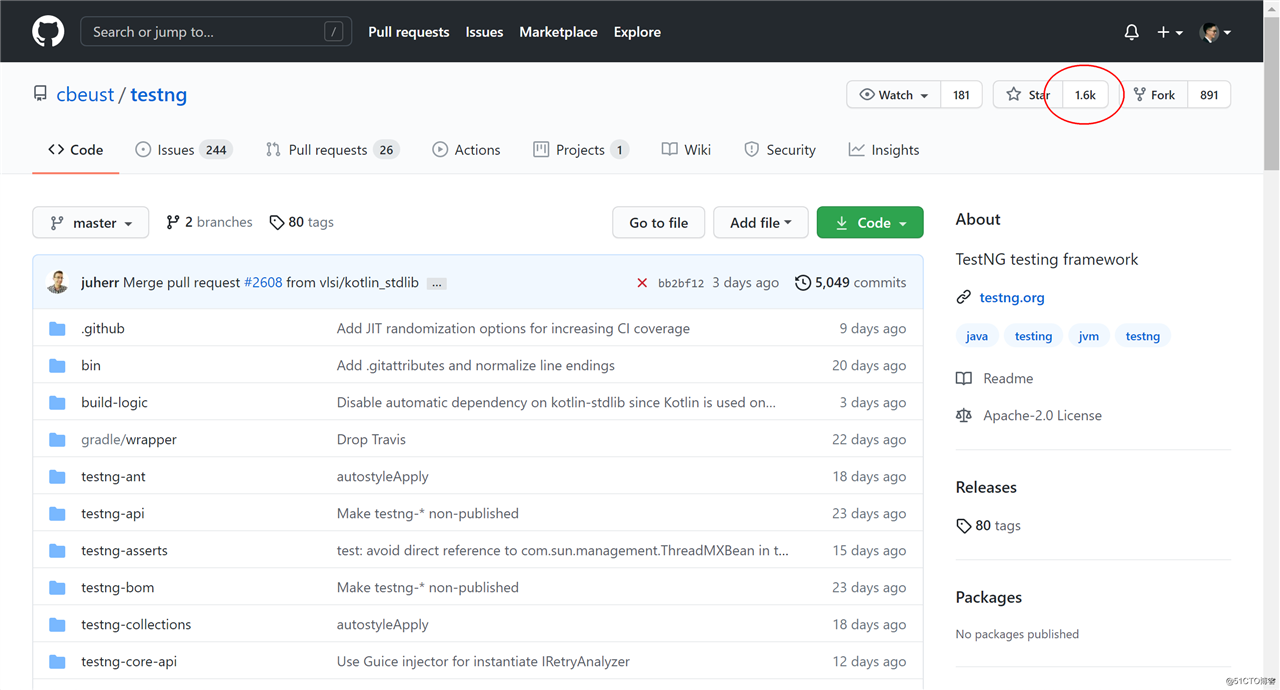This screenshot has width=1280, height=690.
Task: Expand the green Code download dropdown
Action: [870, 223]
